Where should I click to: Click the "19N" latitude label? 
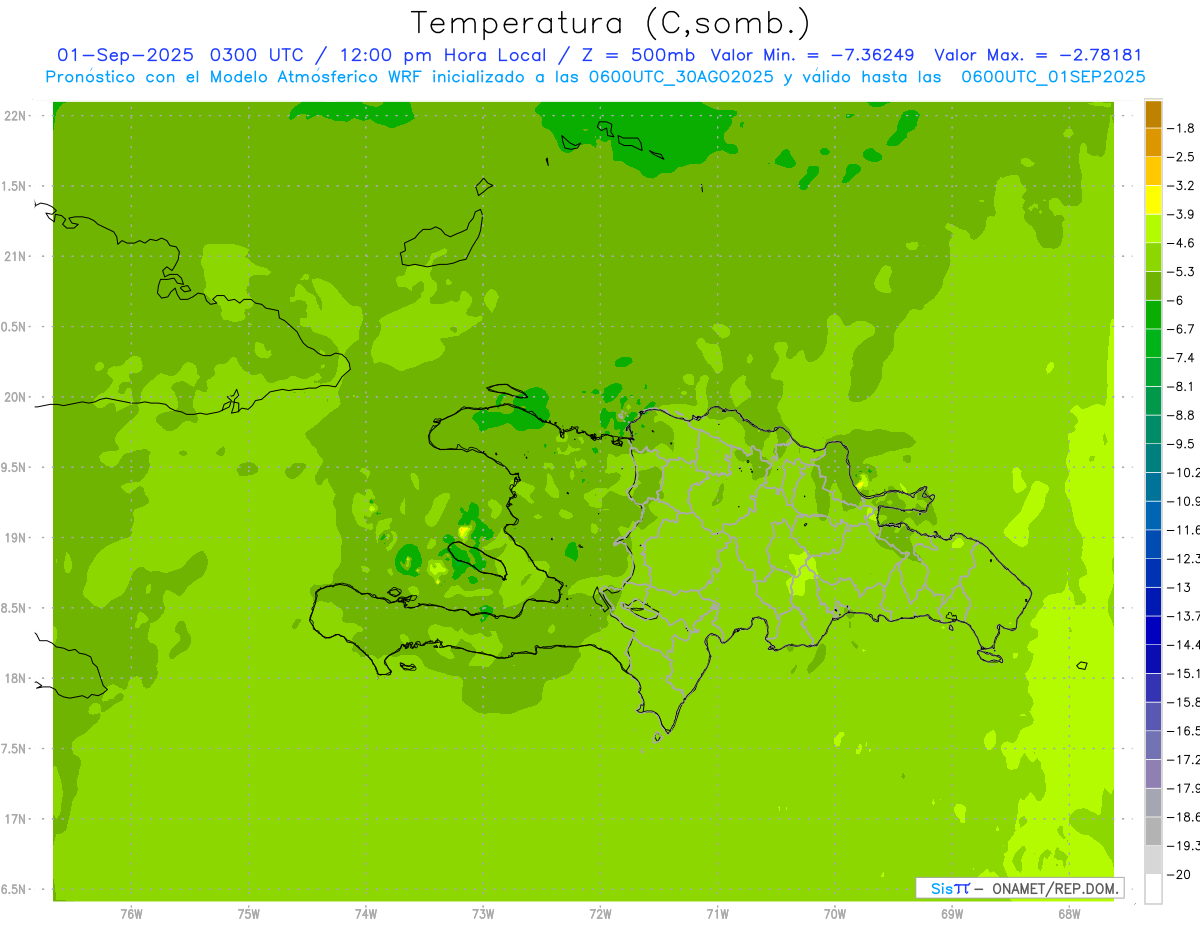click(x=14, y=538)
